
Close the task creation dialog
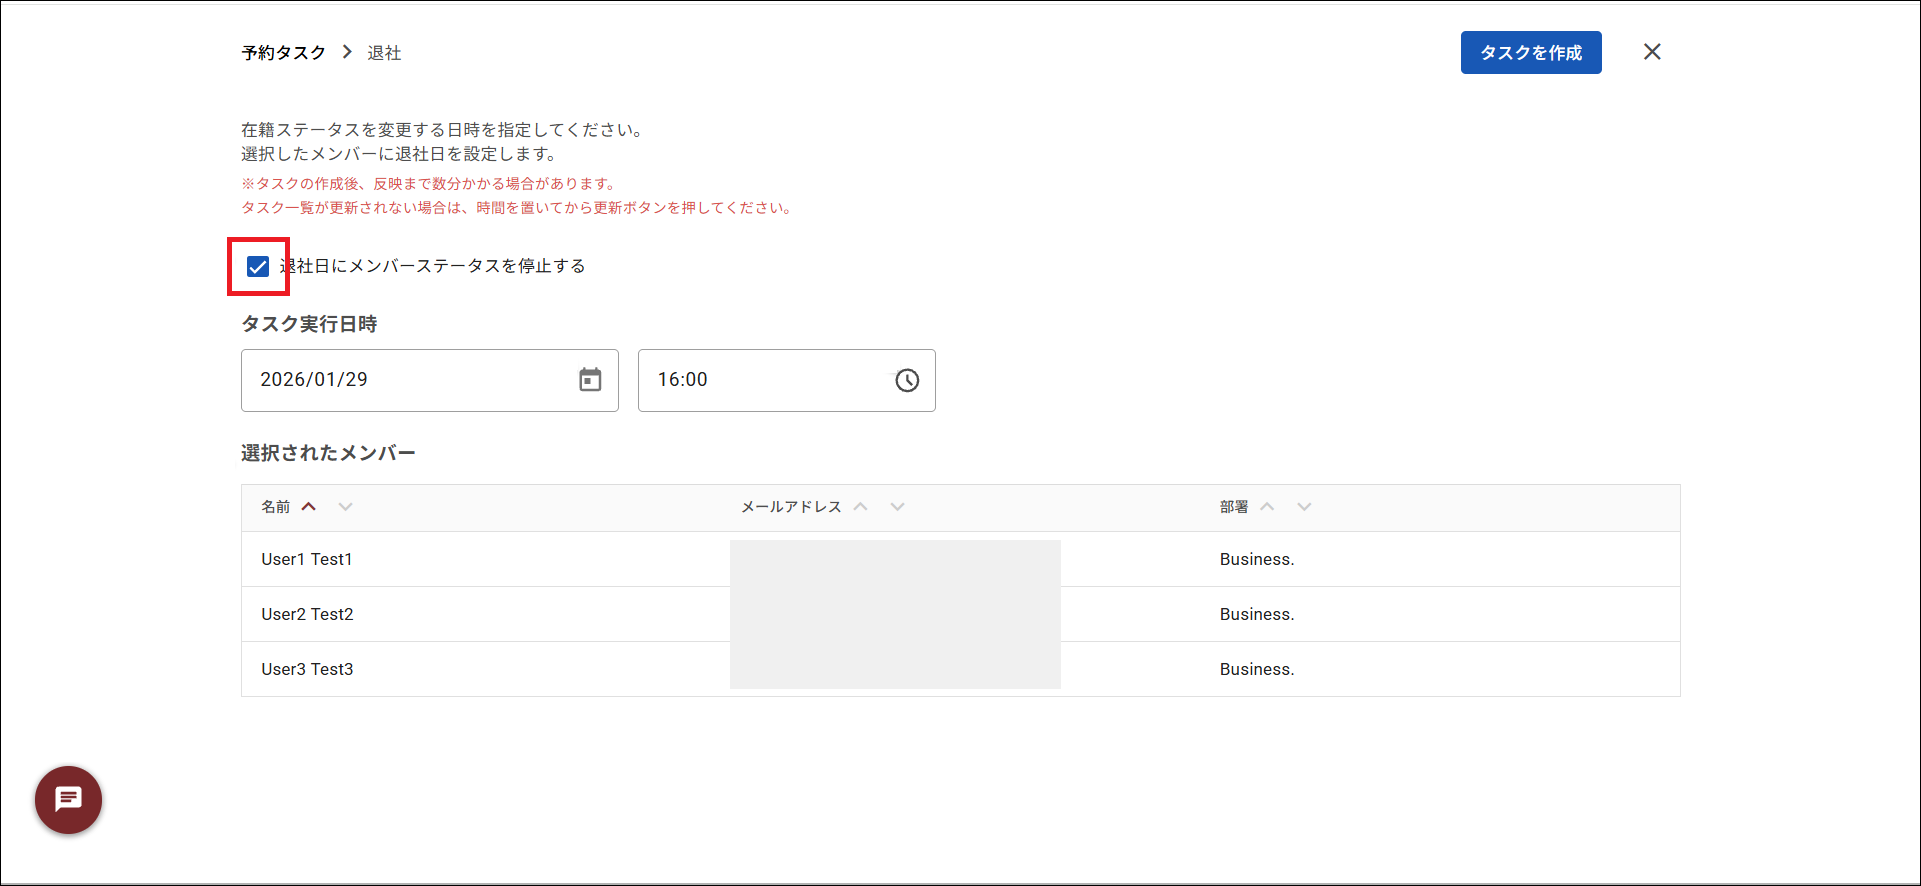(1652, 52)
